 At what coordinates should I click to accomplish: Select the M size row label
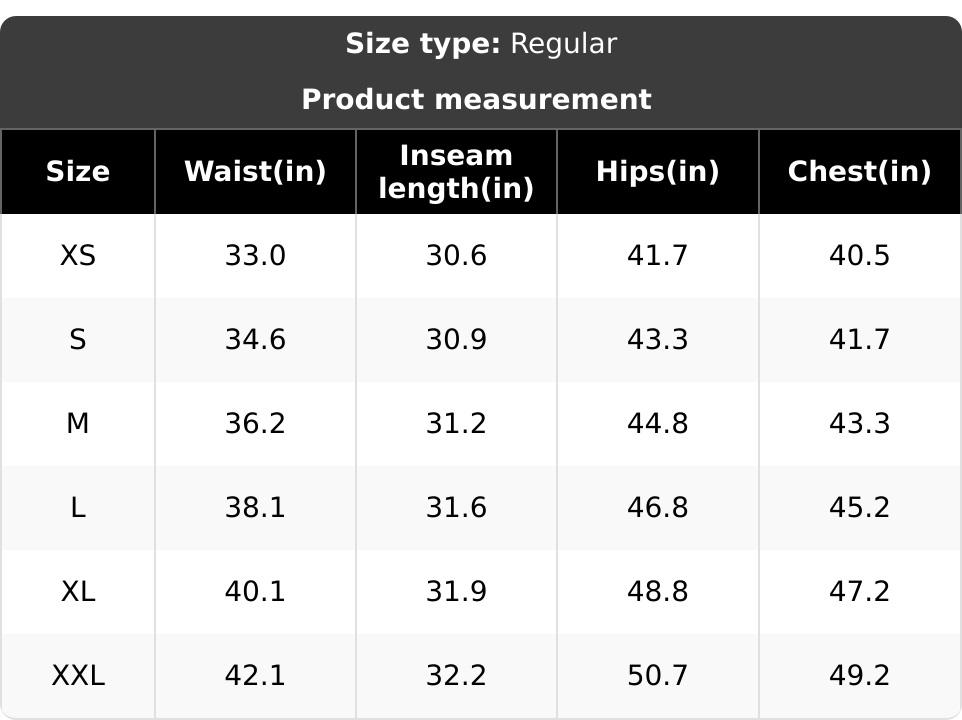[x=78, y=423]
